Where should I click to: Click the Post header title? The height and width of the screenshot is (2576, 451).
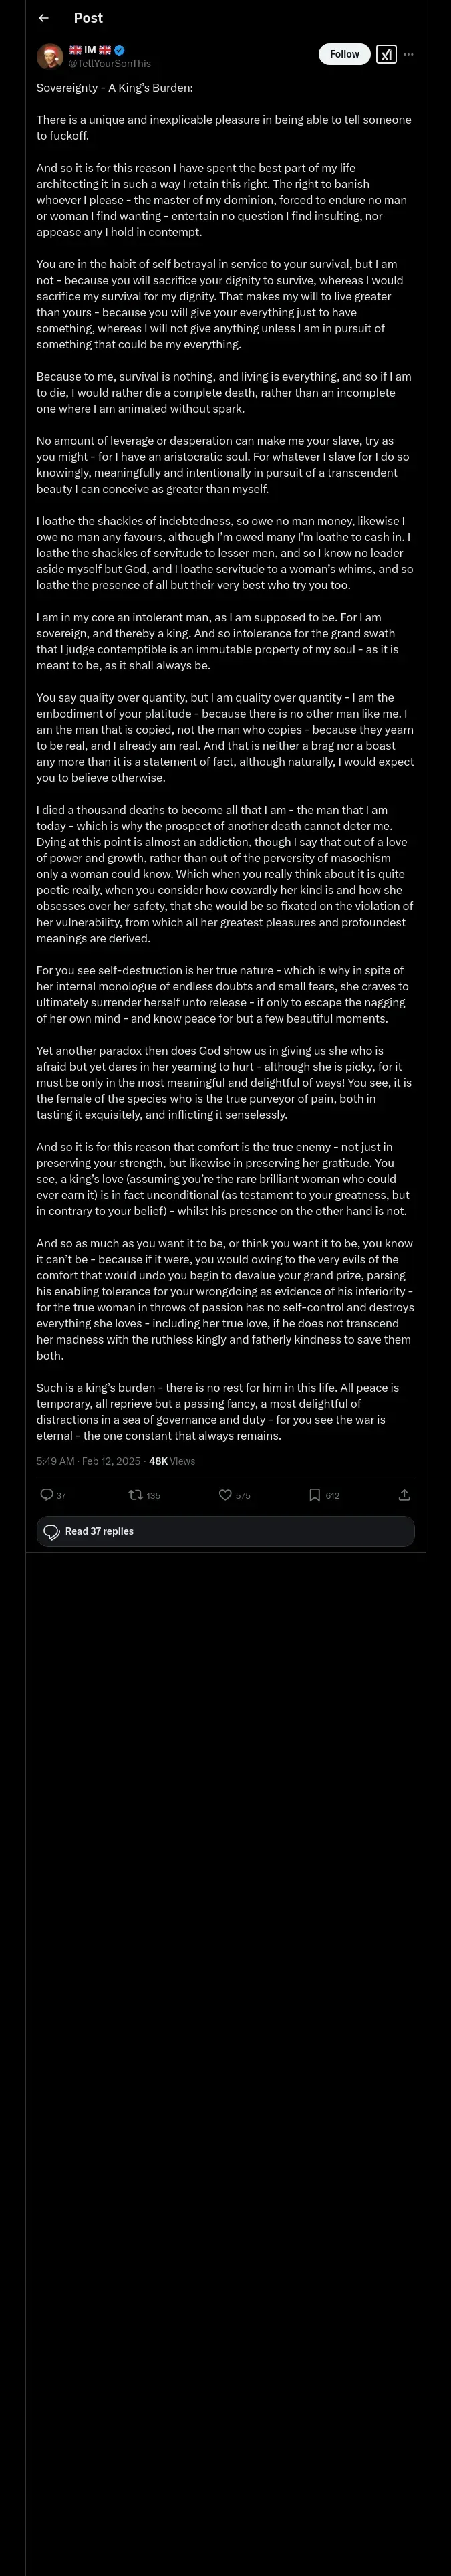88,18
